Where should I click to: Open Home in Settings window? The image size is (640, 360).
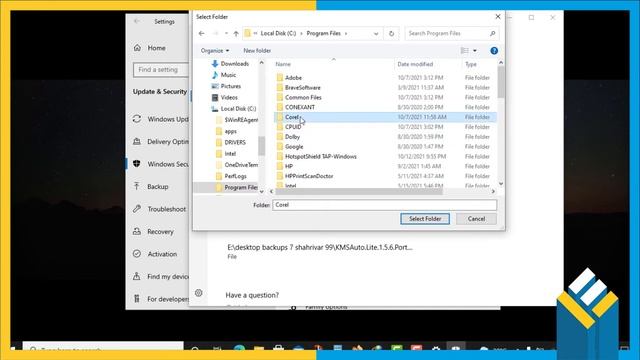(x=149, y=48)
